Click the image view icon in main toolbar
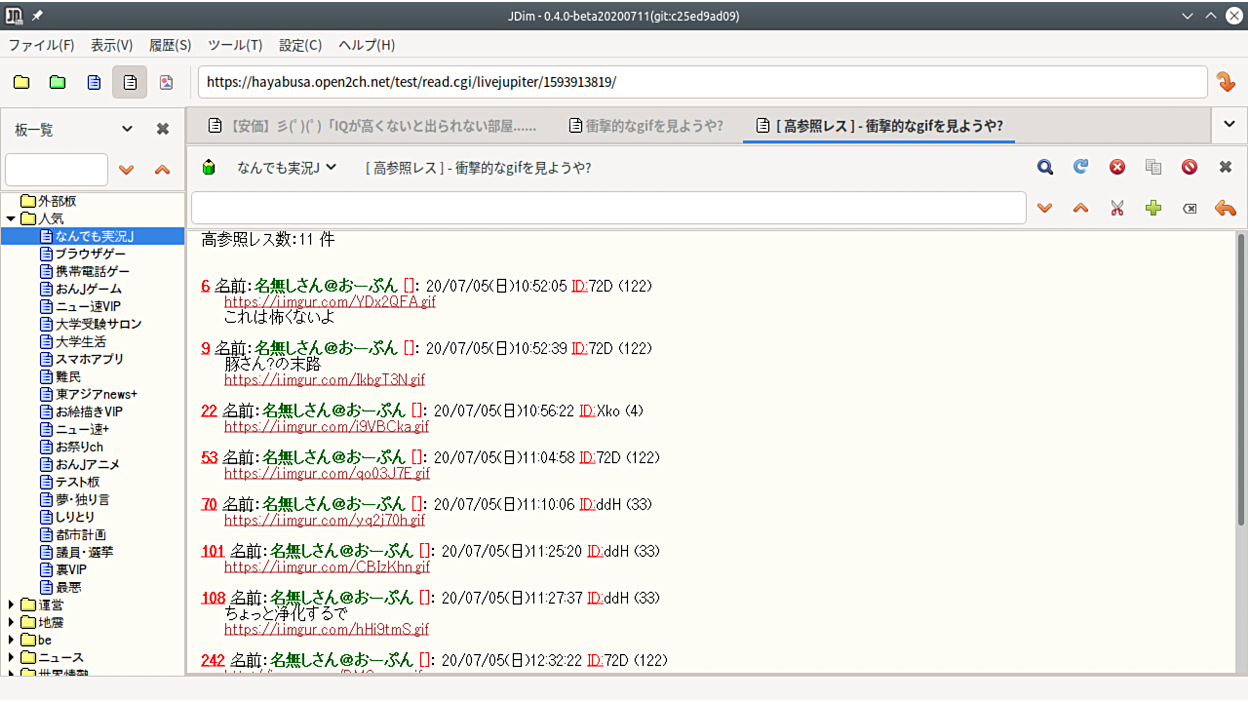1248x702 pixels. tap(166, 82)
